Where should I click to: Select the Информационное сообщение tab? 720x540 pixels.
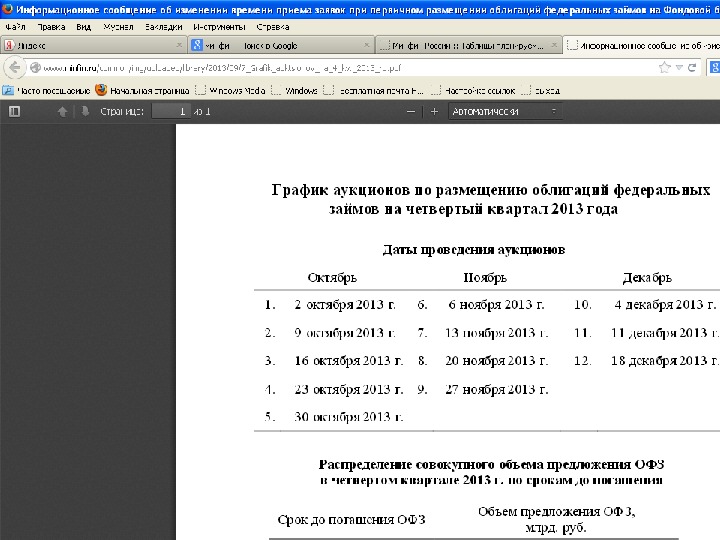[642, 45]
